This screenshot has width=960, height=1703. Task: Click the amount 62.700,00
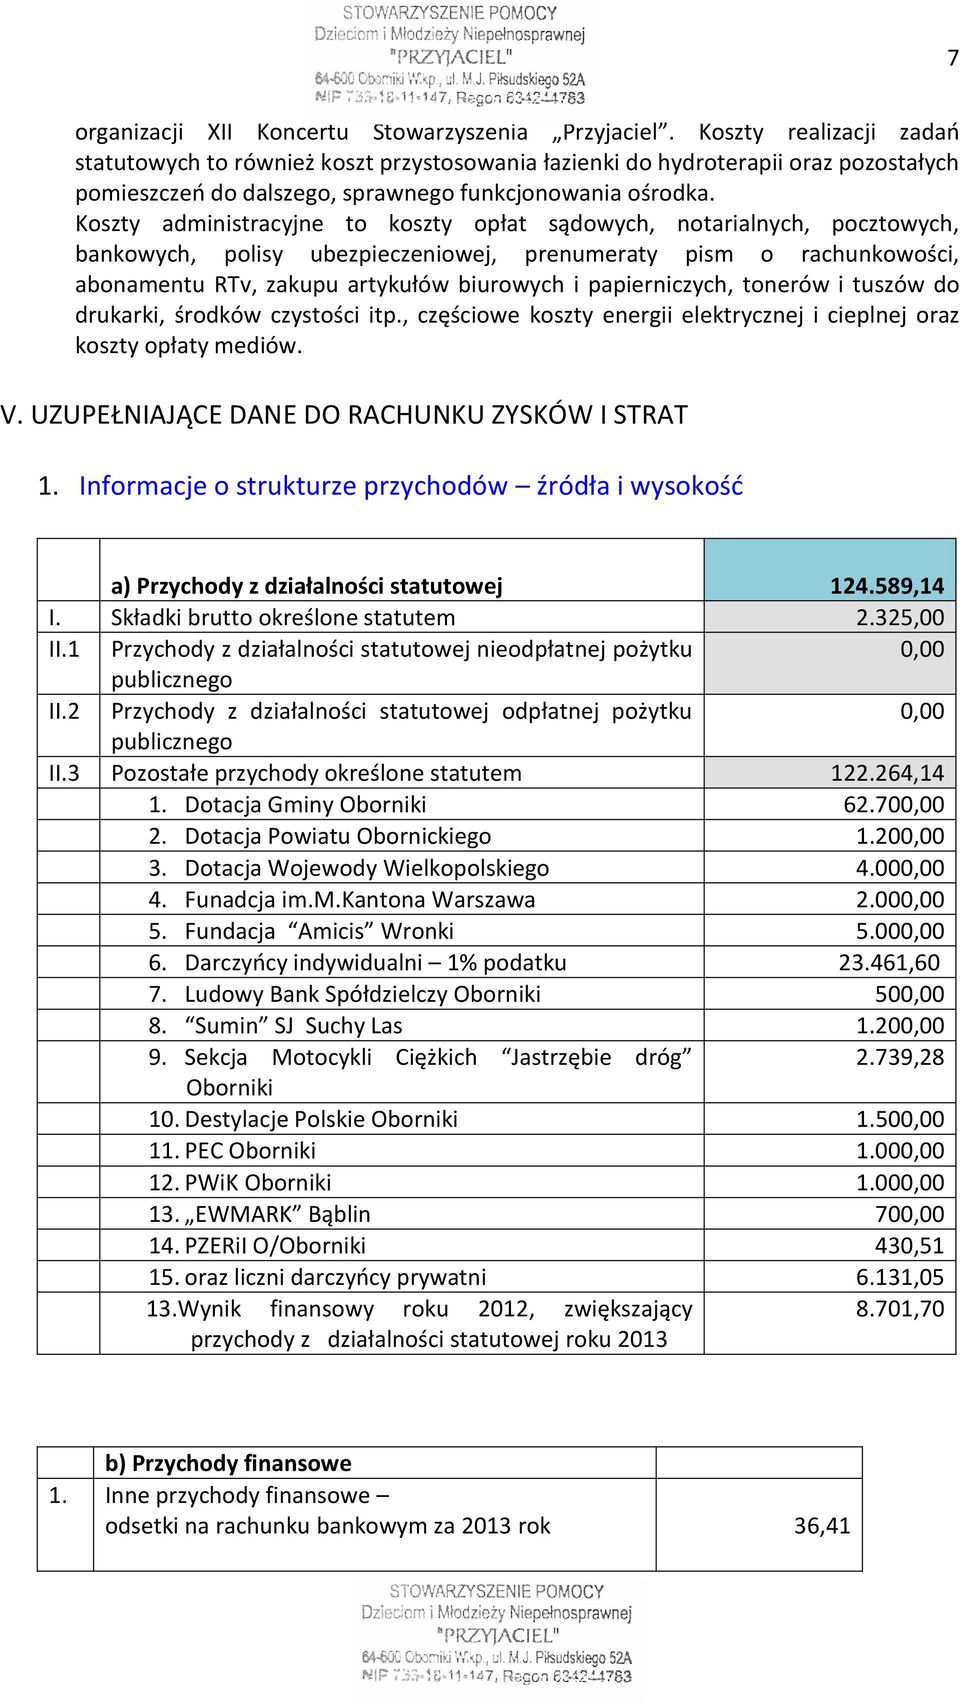click(894, 805)
